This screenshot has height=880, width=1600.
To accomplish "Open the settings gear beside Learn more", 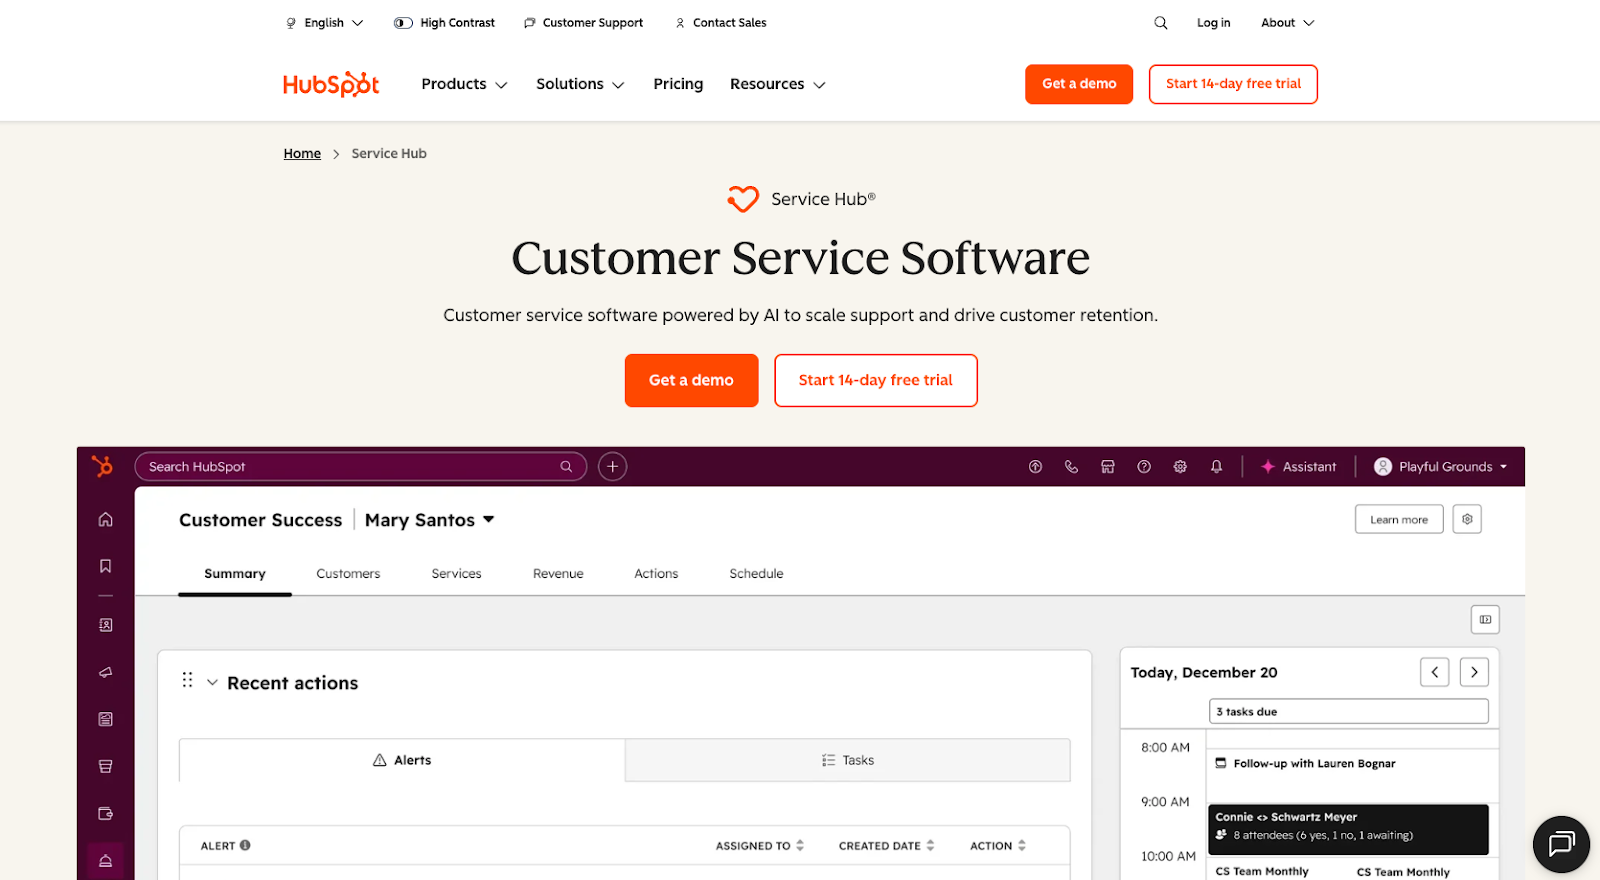I will point(1467,520).
